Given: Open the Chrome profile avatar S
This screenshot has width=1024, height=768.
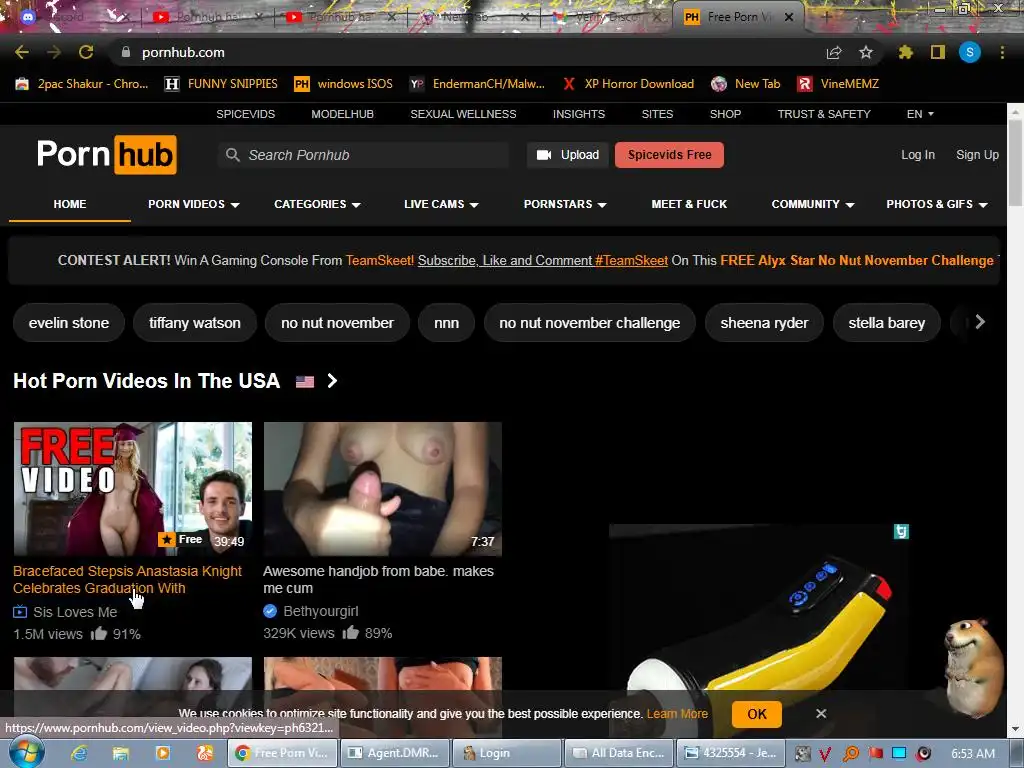Looking at the screenshot, I should [970, 52].
